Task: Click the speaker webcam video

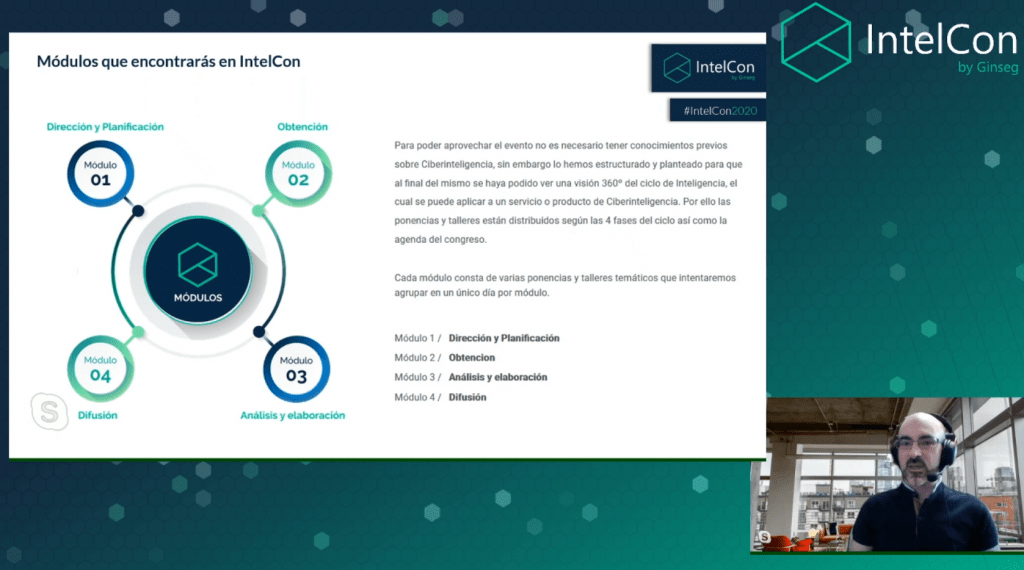Action: coord(887,475)
